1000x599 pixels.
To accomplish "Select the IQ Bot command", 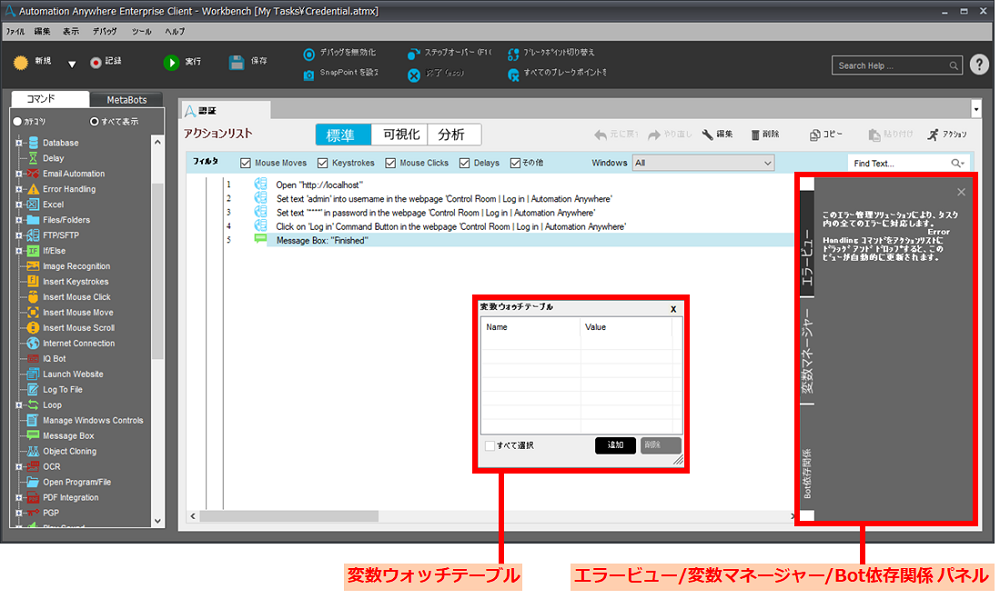I will [x=54, y=359].
